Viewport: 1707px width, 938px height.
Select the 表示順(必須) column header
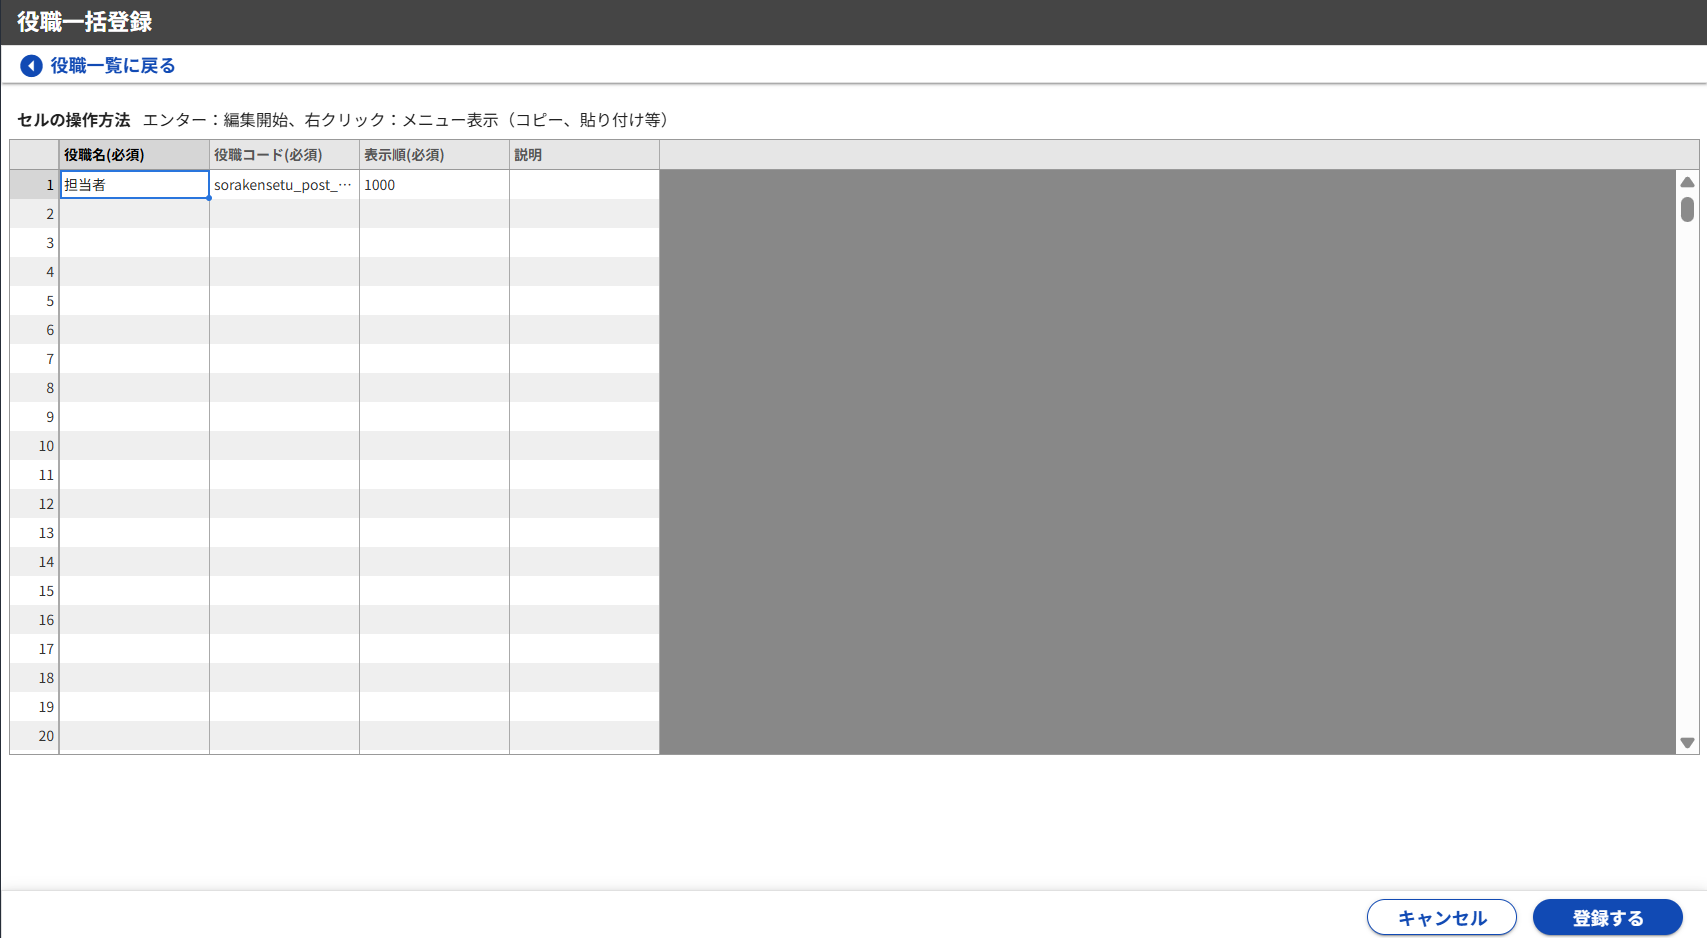pos(434,155)
